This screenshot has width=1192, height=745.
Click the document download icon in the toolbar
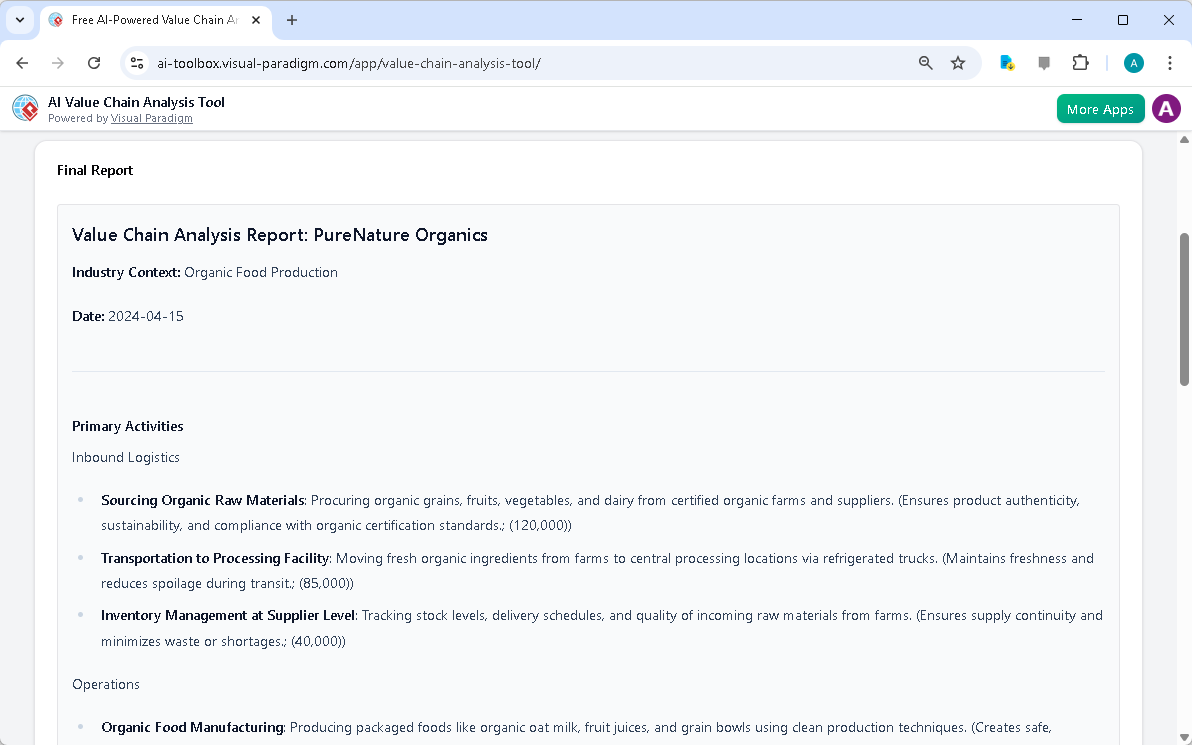[x=1007, y=62]
